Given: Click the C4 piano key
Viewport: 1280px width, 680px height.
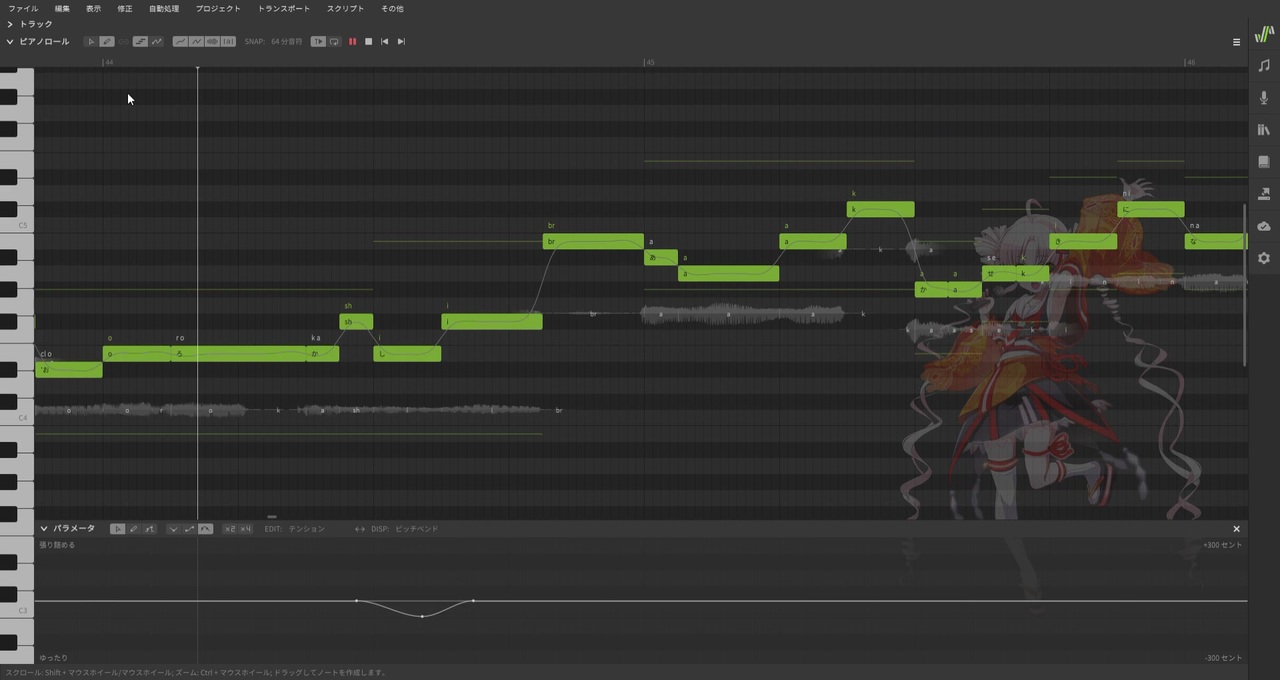Looking at the screenshot, I should click(x=17, y=417).
